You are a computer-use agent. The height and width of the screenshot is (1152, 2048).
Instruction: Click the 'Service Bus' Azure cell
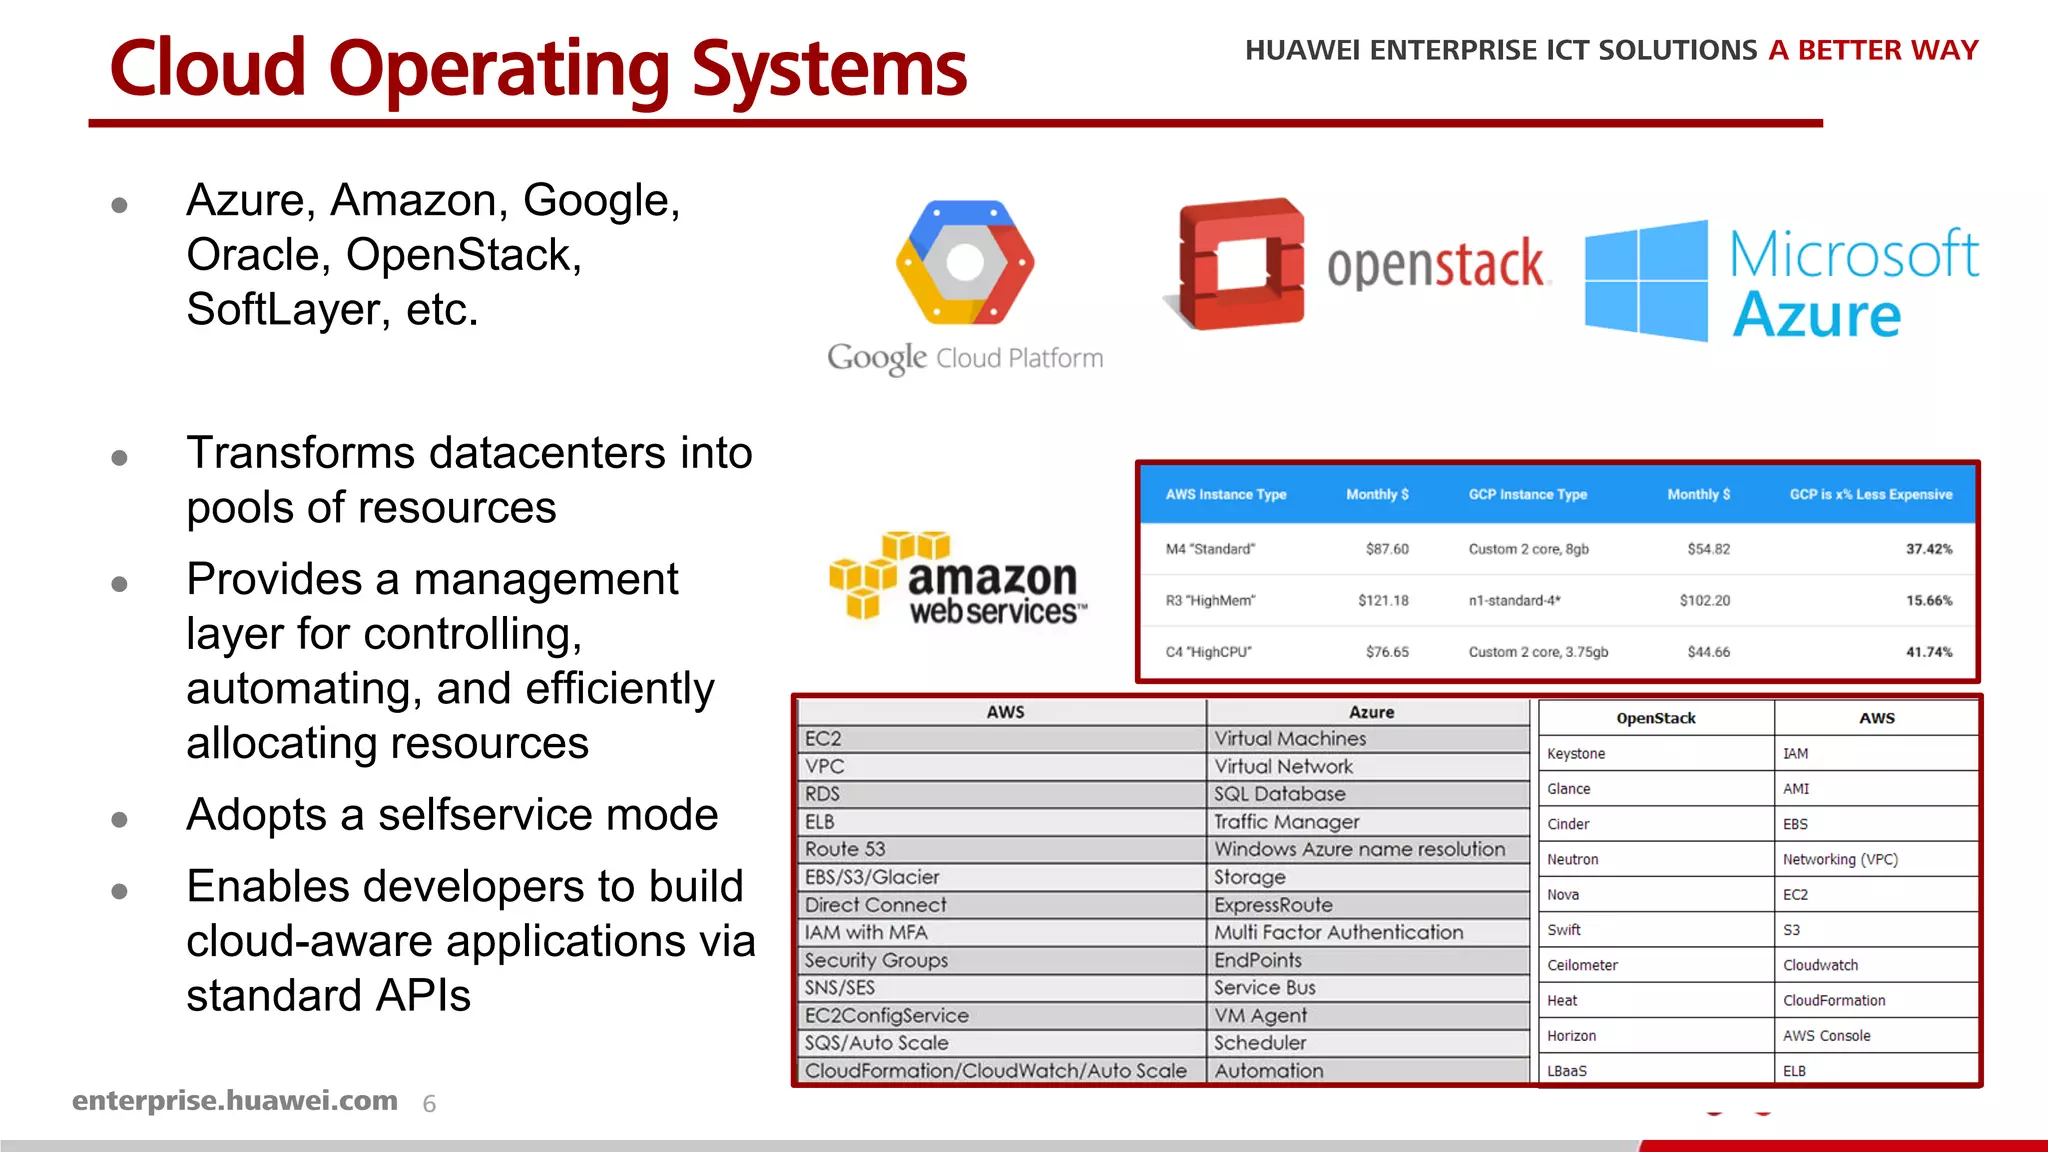click(1368, 988)
